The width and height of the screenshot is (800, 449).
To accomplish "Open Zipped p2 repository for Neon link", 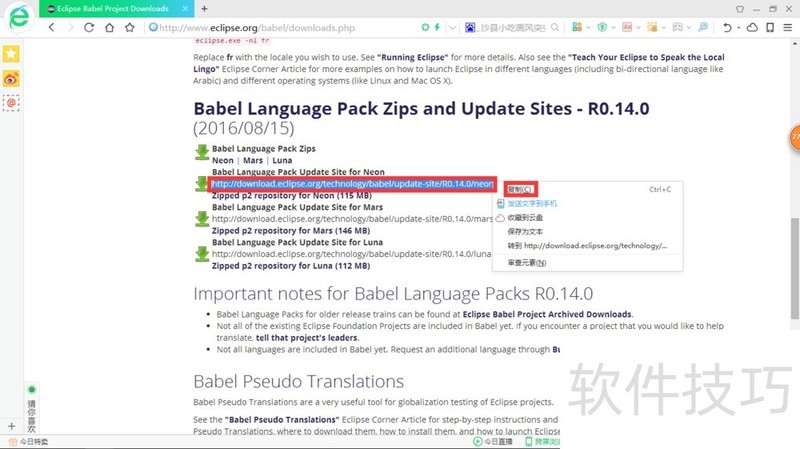I will pos(292,195).
